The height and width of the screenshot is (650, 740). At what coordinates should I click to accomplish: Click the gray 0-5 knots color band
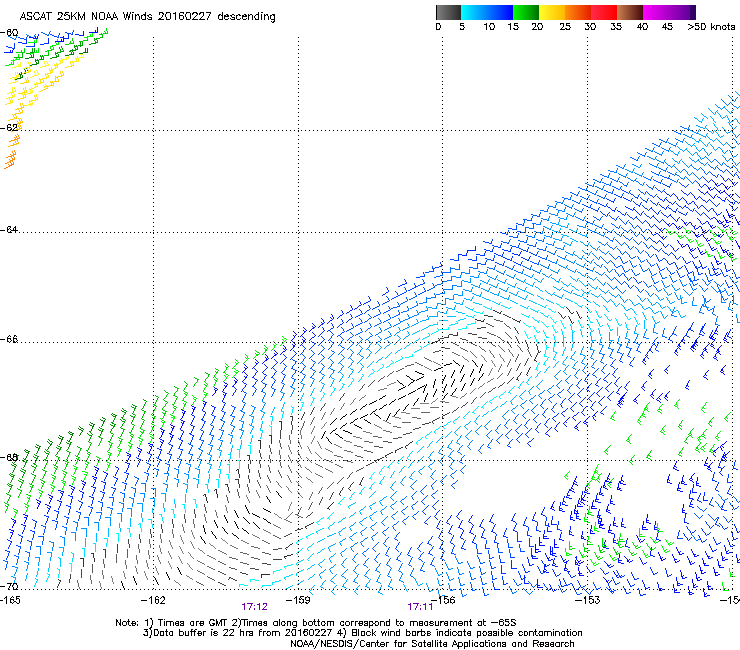[x=448, y=12]
